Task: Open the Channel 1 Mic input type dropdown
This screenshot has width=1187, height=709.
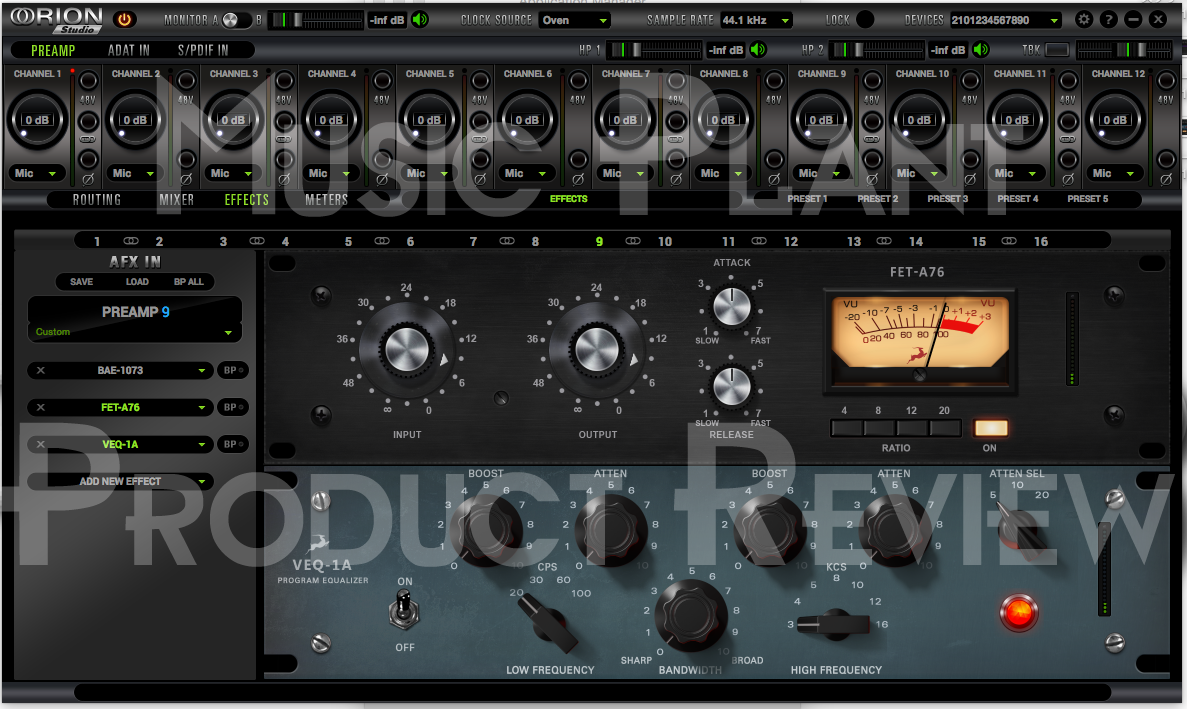Action: 36,173
